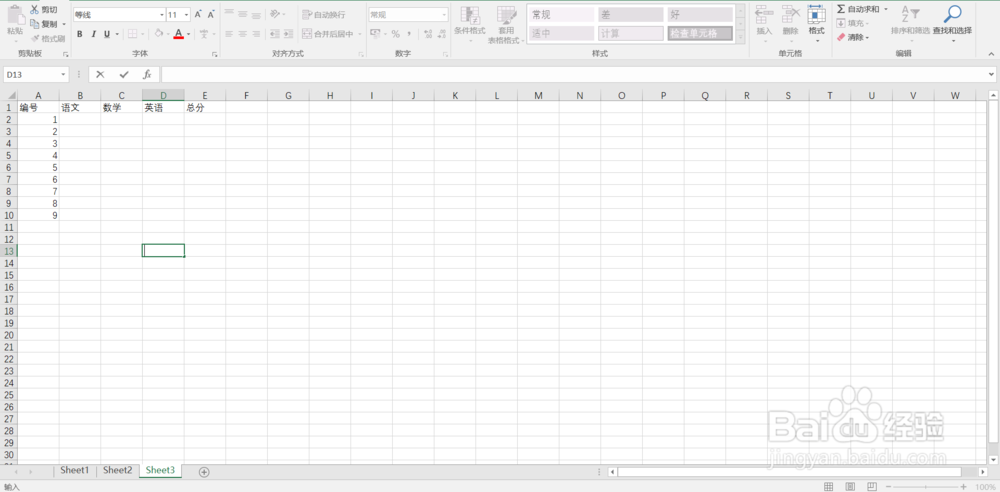Image resolution: width=1000 pixels, height=492 pixels.
Task: Apply cell borders icon
Action: (132, 34)
